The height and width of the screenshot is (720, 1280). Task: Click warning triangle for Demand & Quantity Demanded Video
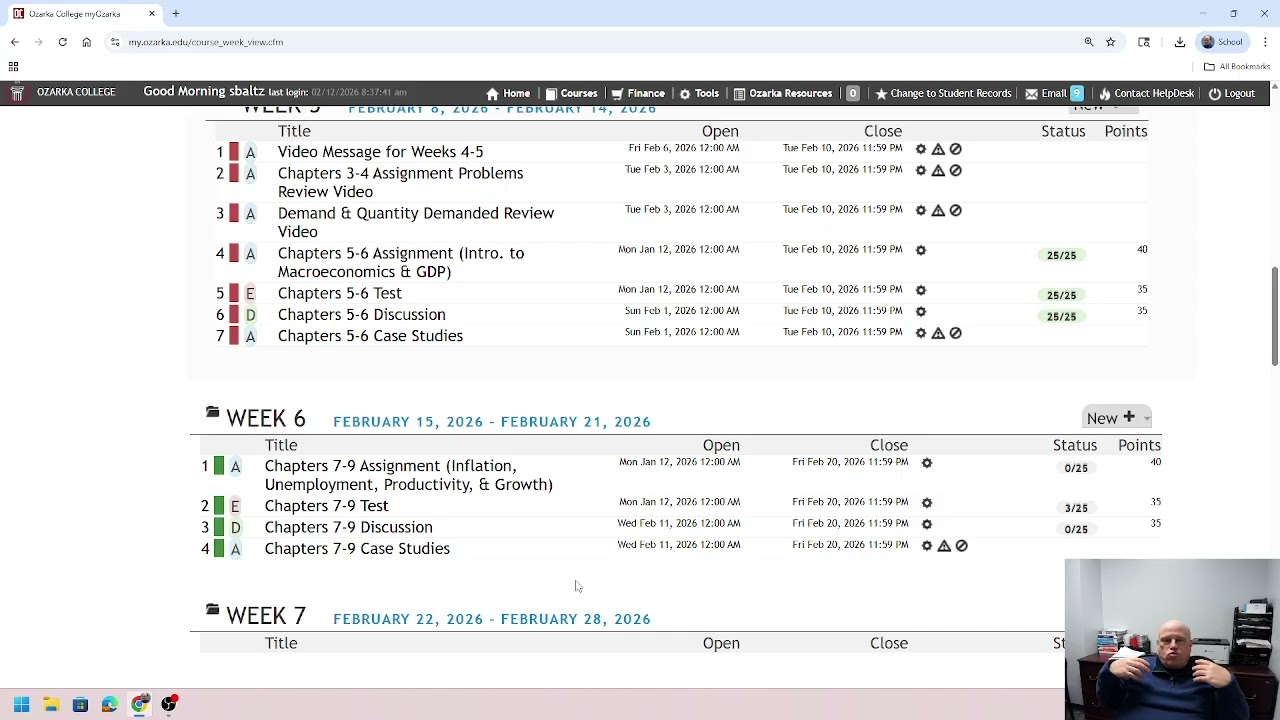click(x=938, y=210)
